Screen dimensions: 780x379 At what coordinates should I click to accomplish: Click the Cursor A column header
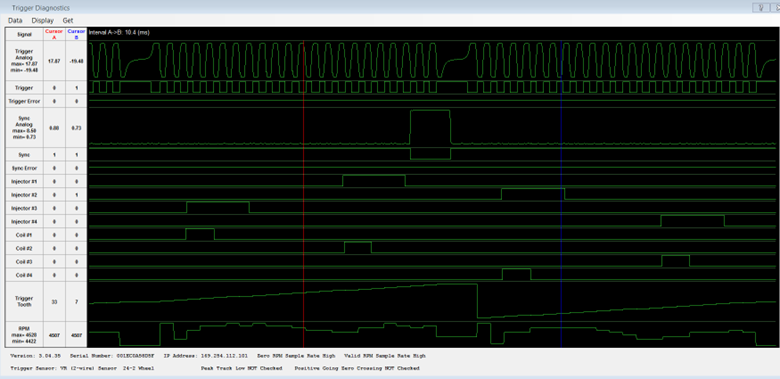point(54,34)
